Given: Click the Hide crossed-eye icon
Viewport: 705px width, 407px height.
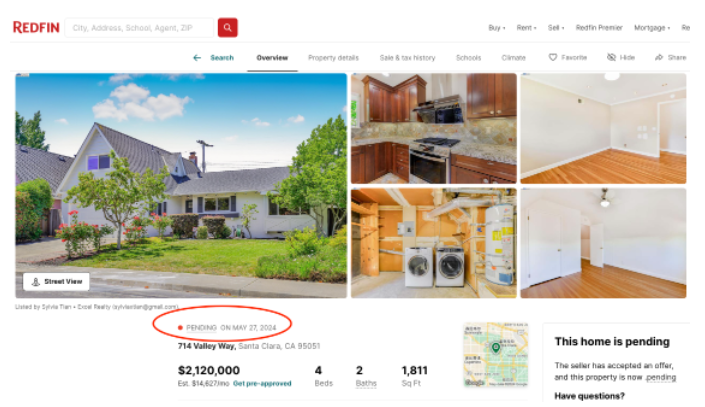Looking at the screenshot, I should point(611,57).
